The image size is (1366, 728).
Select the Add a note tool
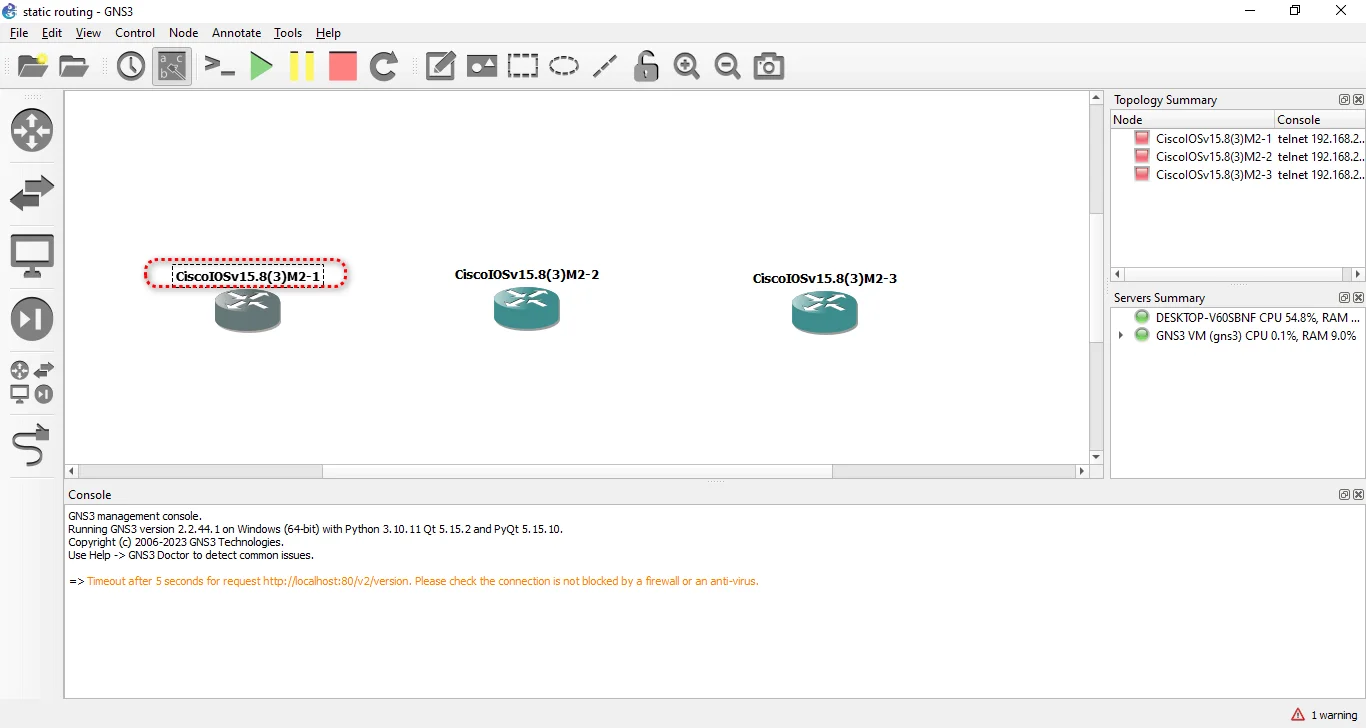(x=441, y=67)
